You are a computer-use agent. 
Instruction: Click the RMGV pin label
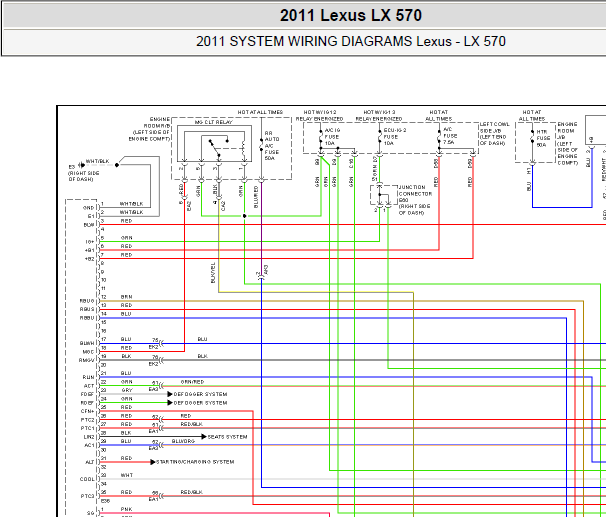[87, 360]
